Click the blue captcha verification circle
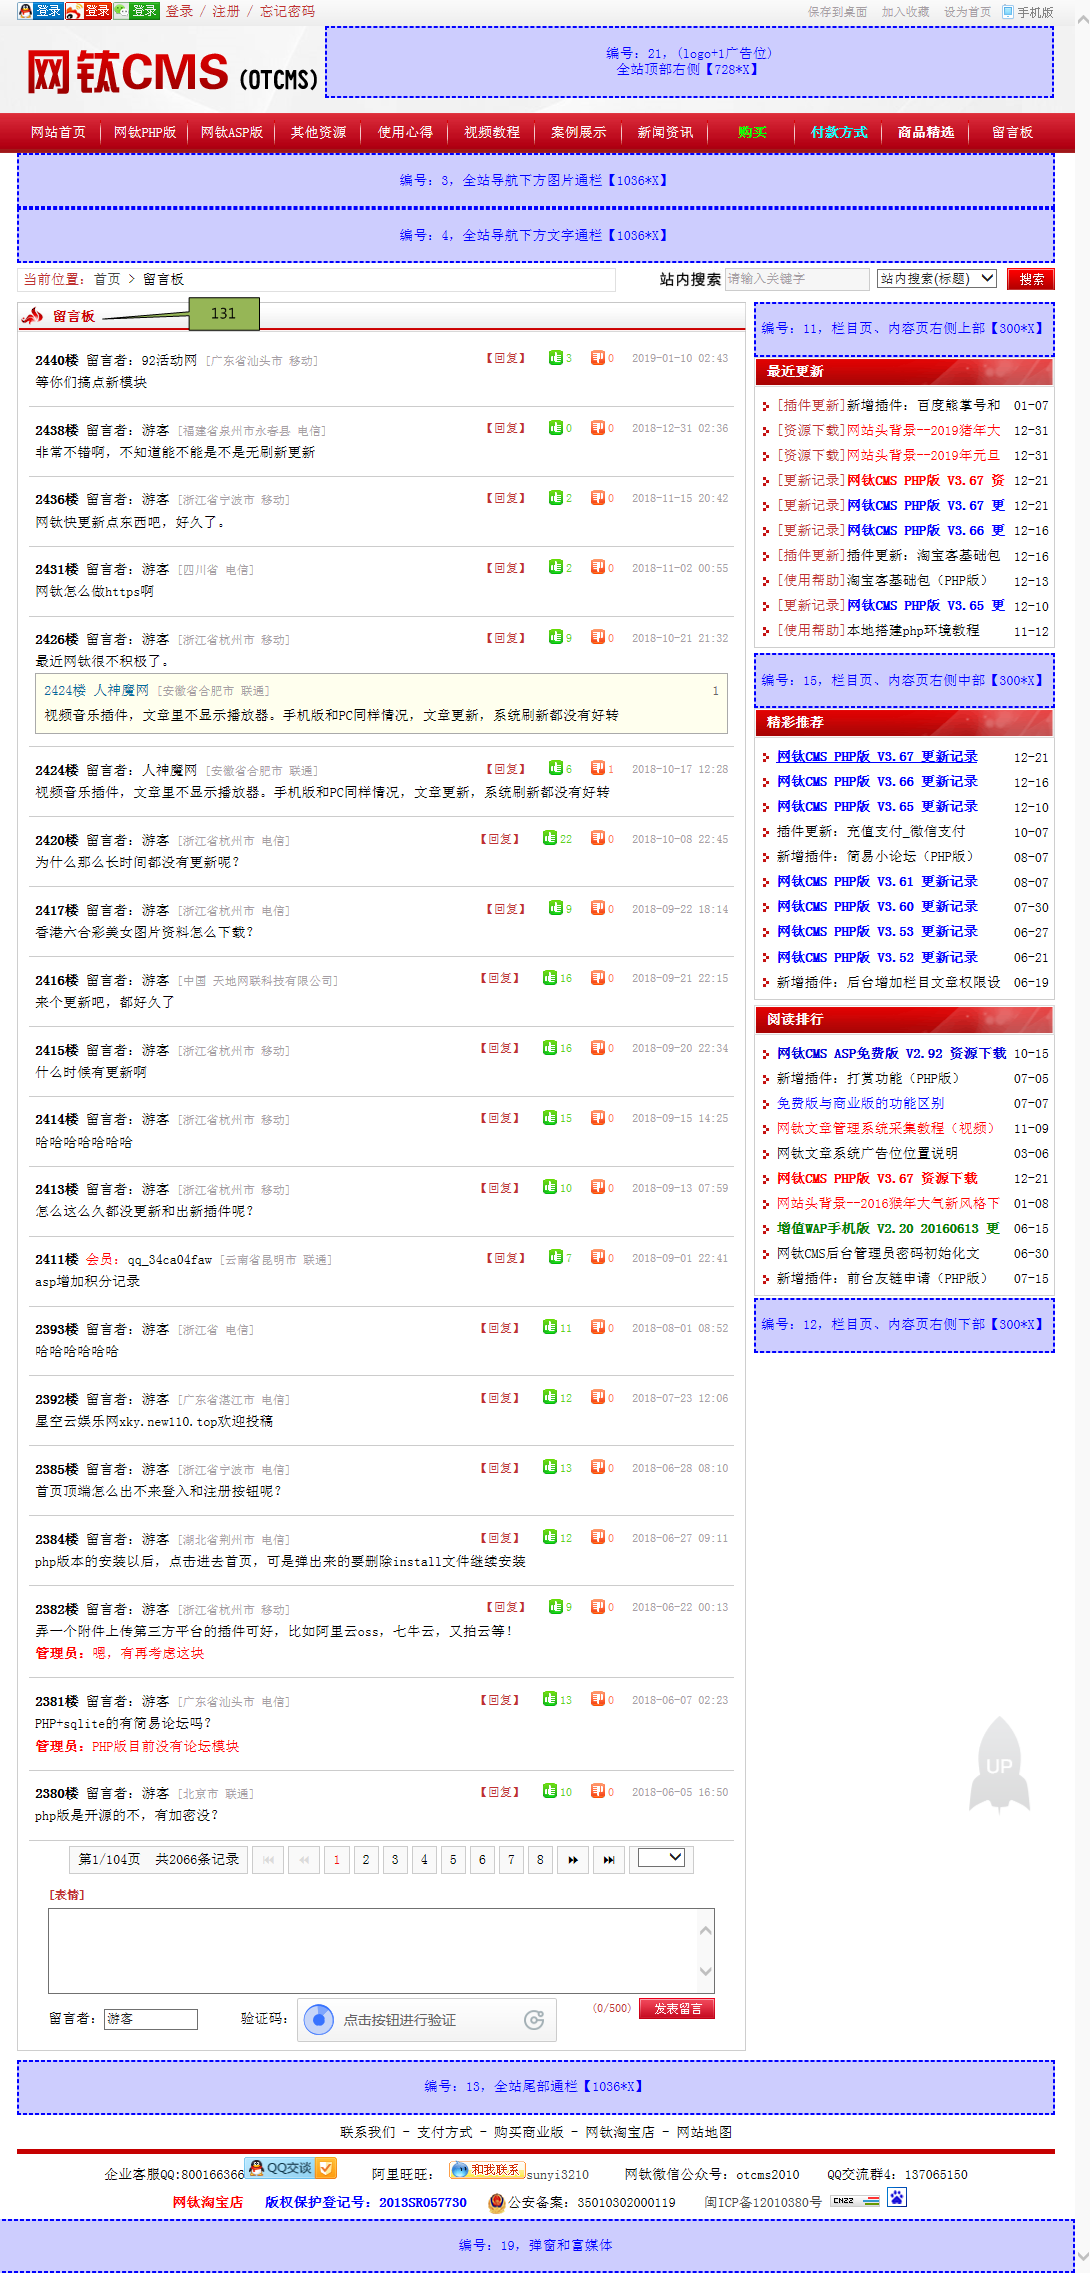The image size is (1090, 2273). (x=319, y=2020)
